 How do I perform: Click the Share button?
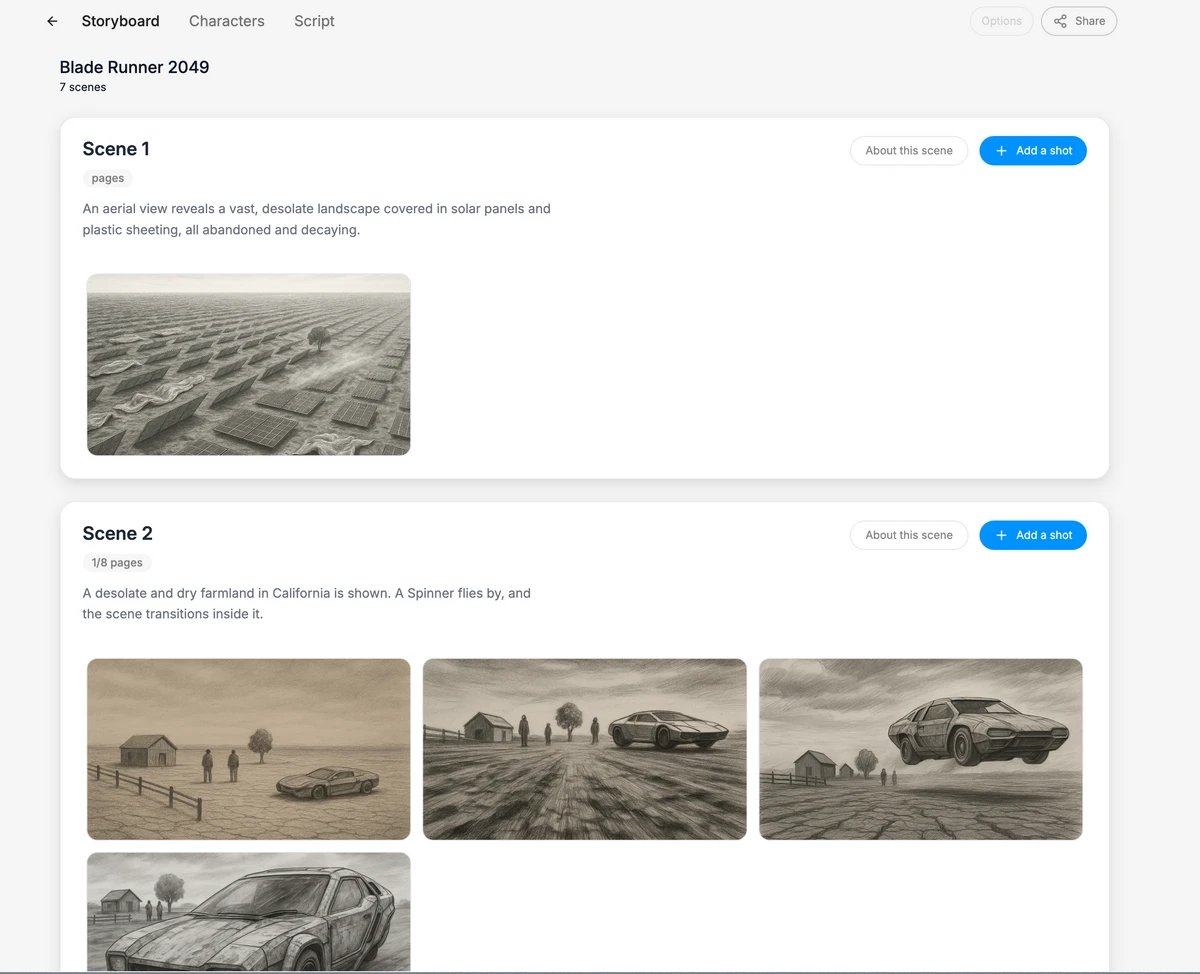(x=1079, y=21)
